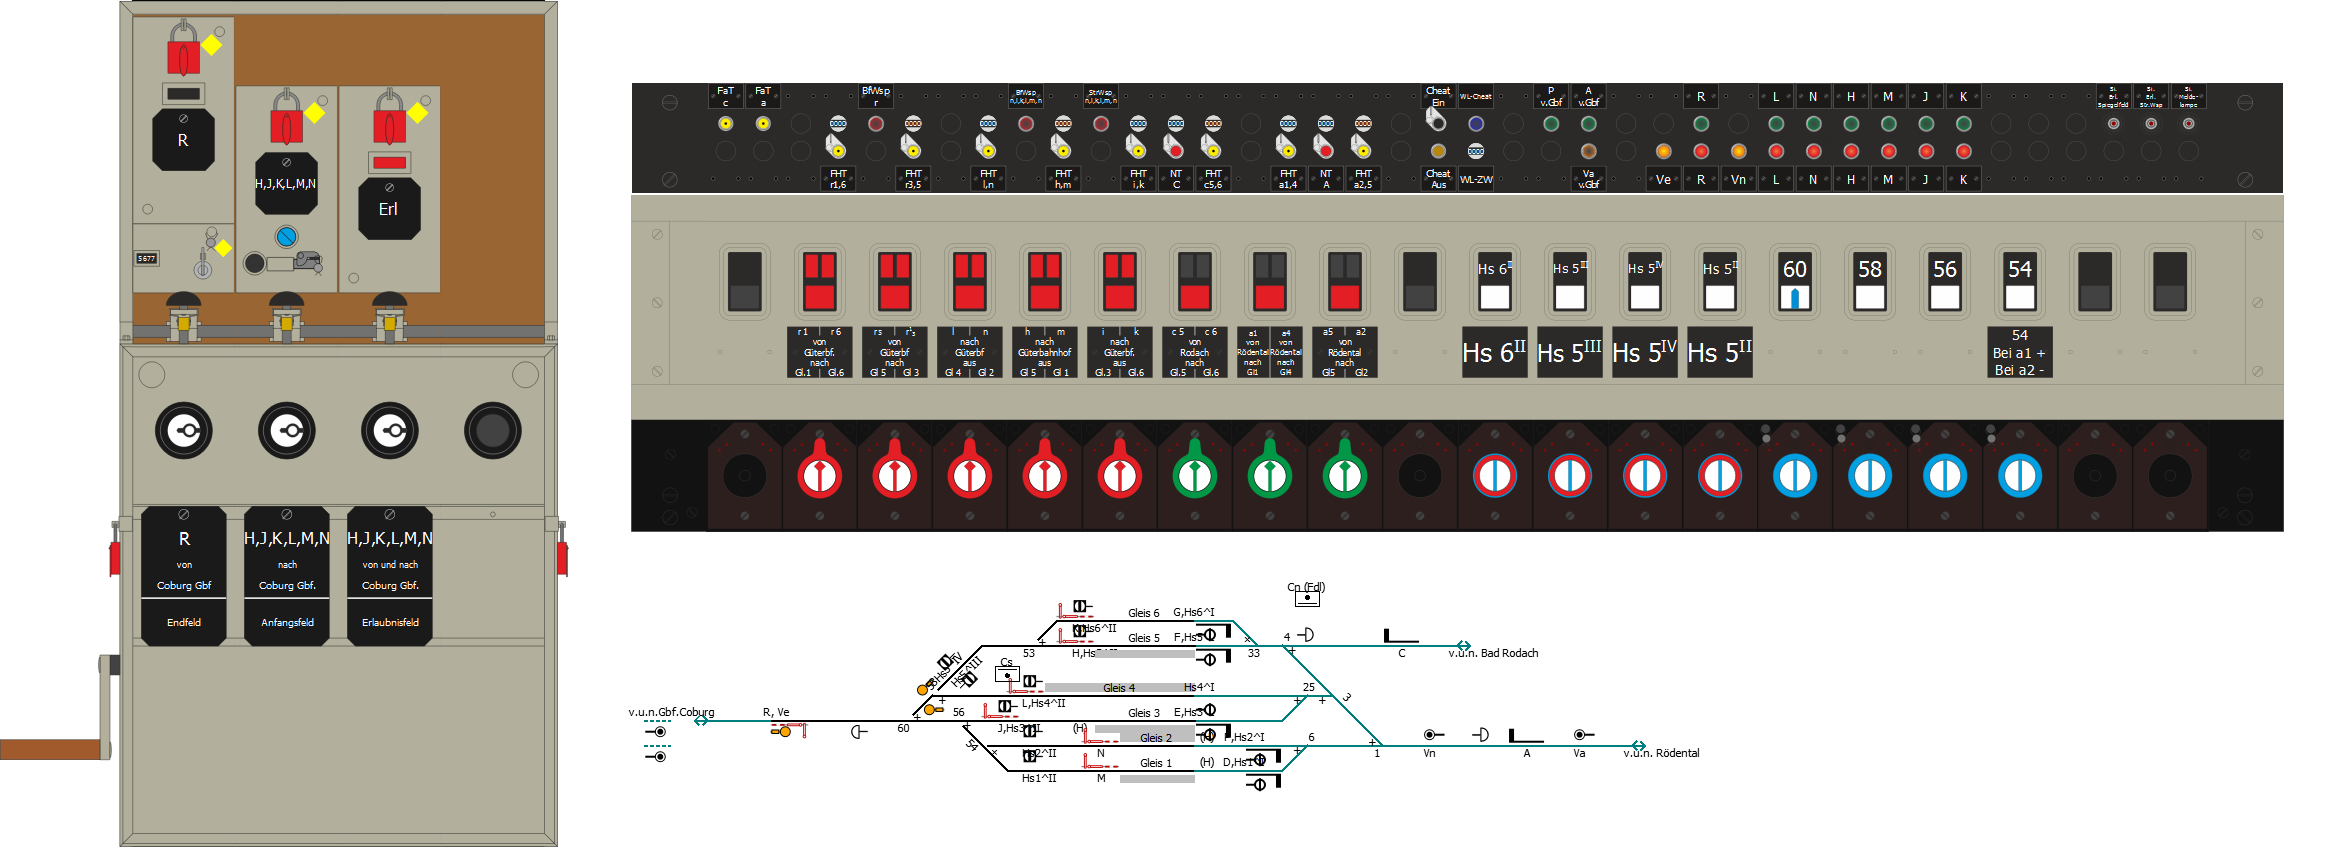This screenshot has height=848, width=2350.
Task: Click the Gleis 4 track label in diagram
Action: coord(1119,688)
